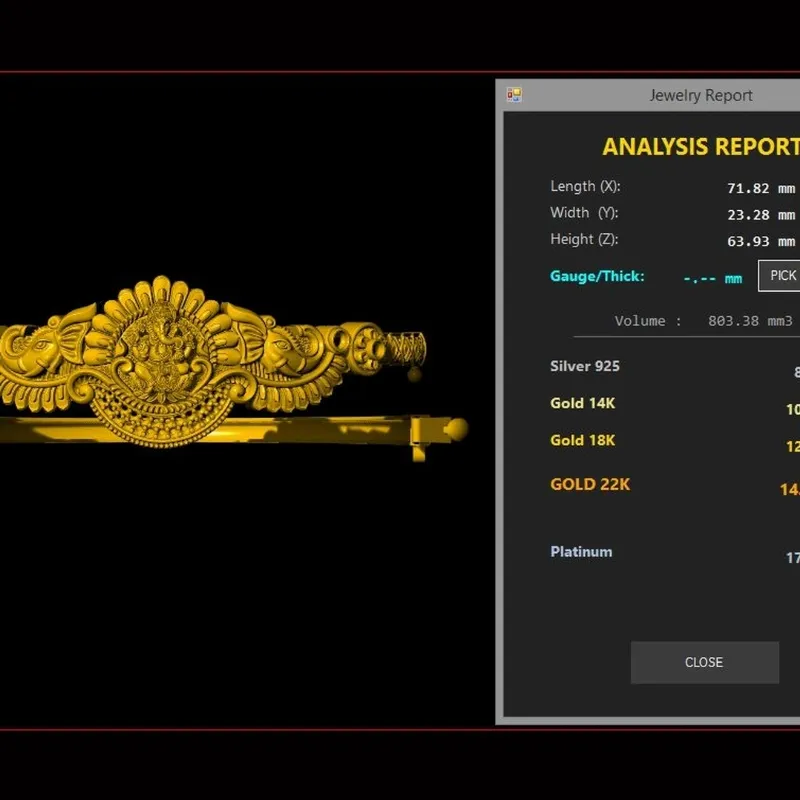
Task: Click the 803.38 mm3 volume value
Action: tap(750, 321)
